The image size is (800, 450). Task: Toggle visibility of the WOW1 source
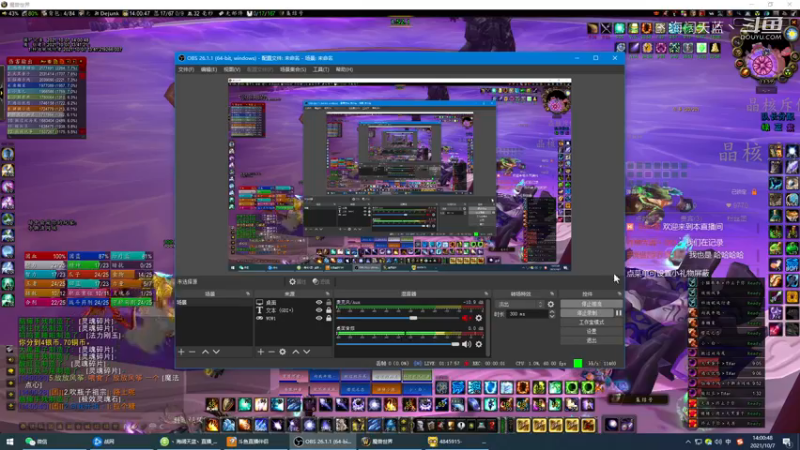point(319,318)
